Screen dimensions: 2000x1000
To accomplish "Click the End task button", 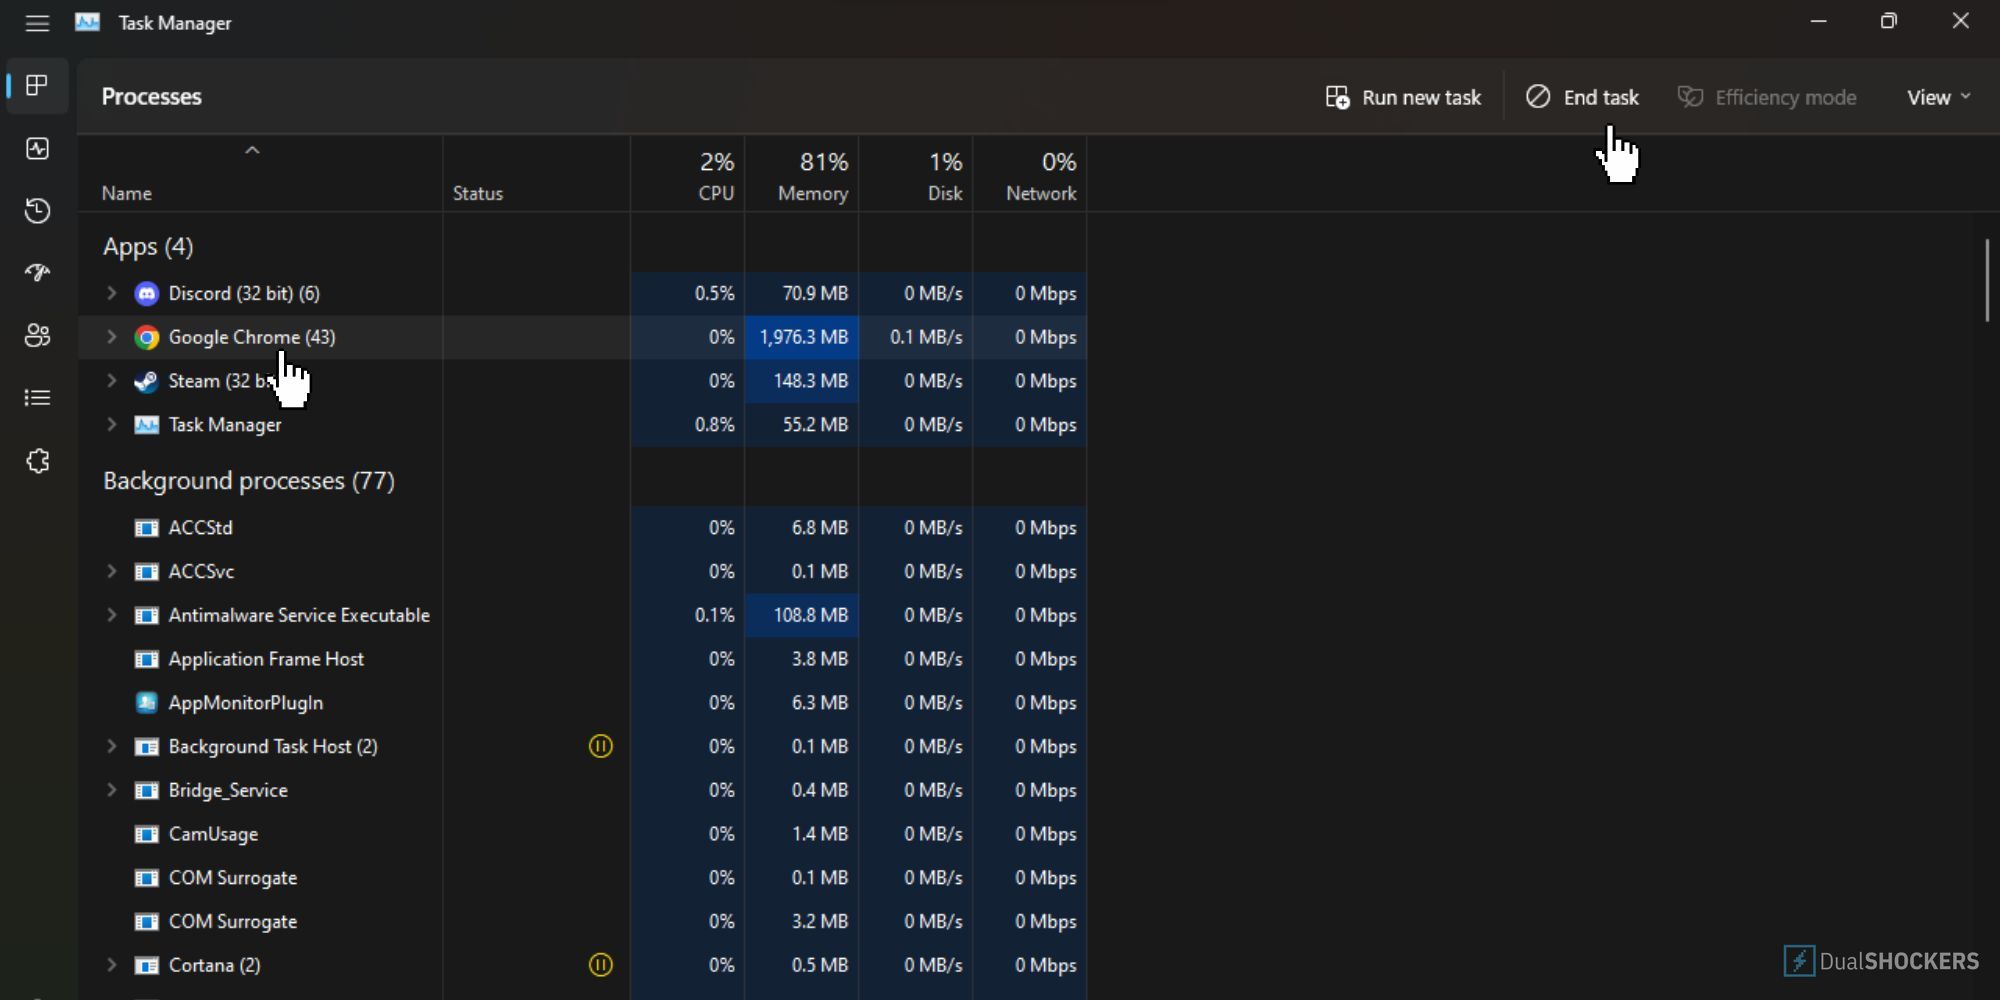I will [x=1582, y=97].
